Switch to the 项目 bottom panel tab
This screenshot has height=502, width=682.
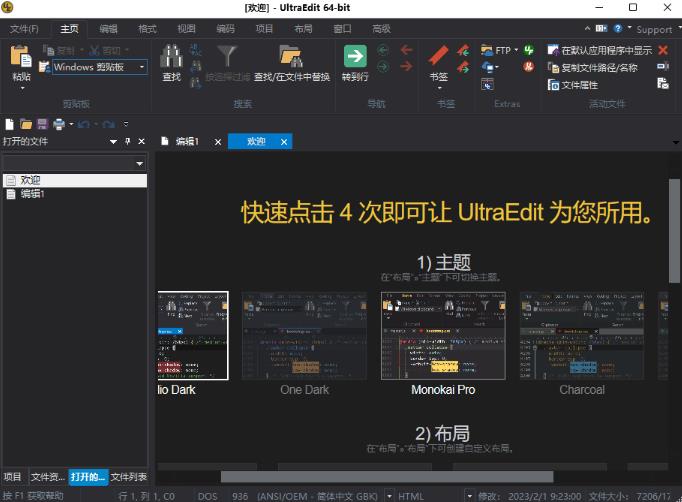point(13,477)
